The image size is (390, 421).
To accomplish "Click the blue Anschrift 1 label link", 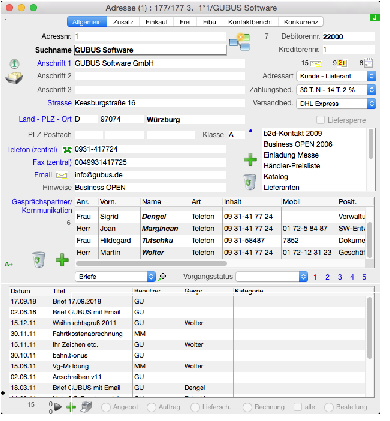I will tap(54, 63).
